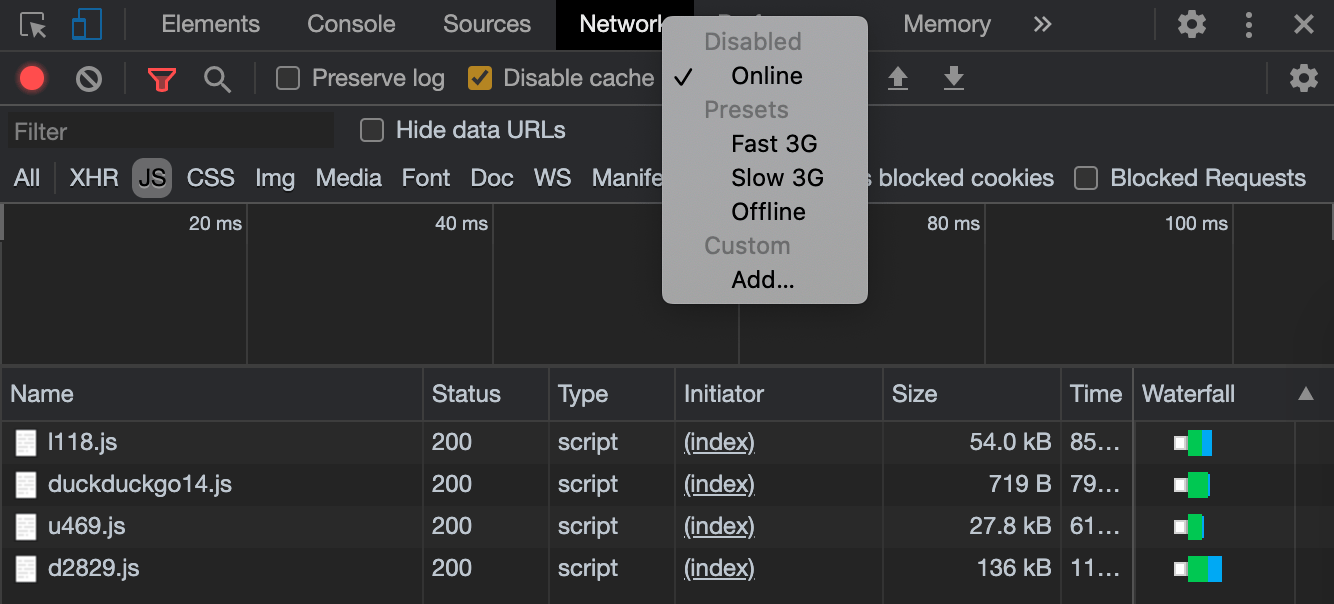
Task: Click the import HAR upload arrow
Action: click(x=898, y=78)
